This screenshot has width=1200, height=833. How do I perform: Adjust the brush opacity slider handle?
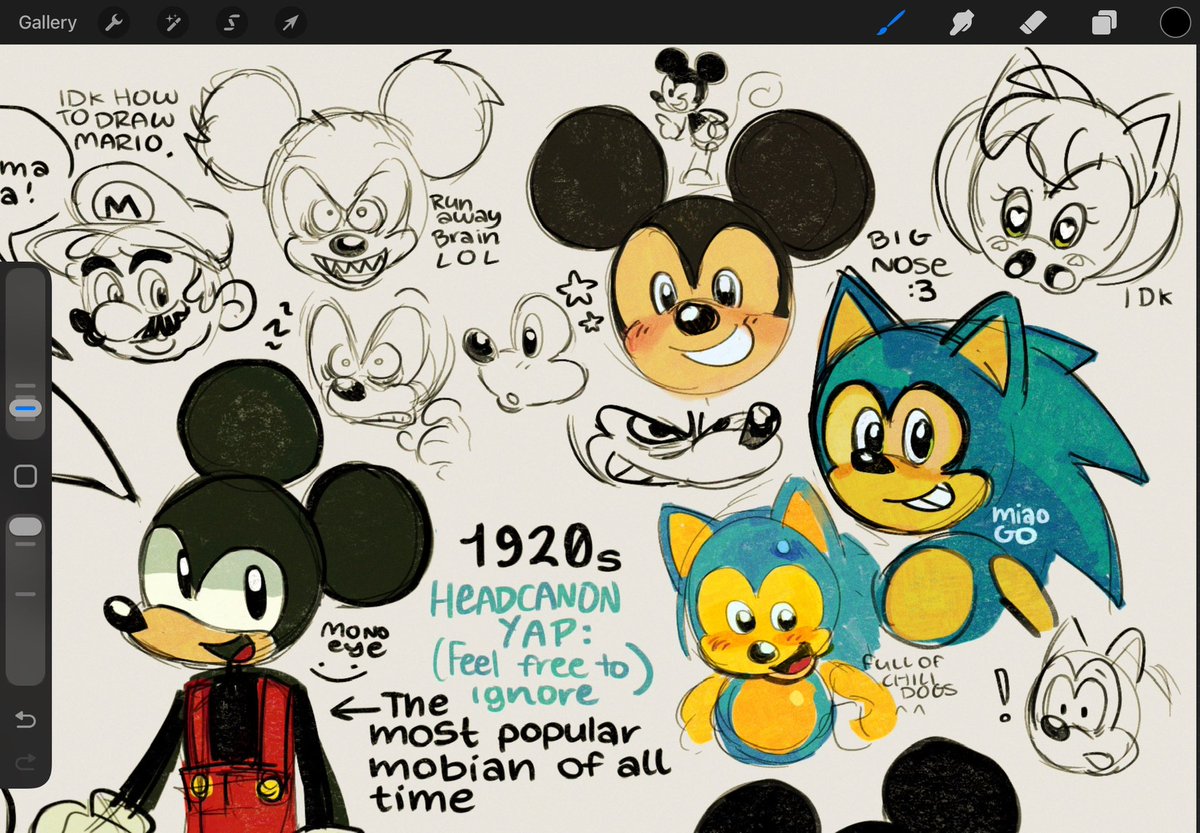pyautogui.click(x=26, y=527)
